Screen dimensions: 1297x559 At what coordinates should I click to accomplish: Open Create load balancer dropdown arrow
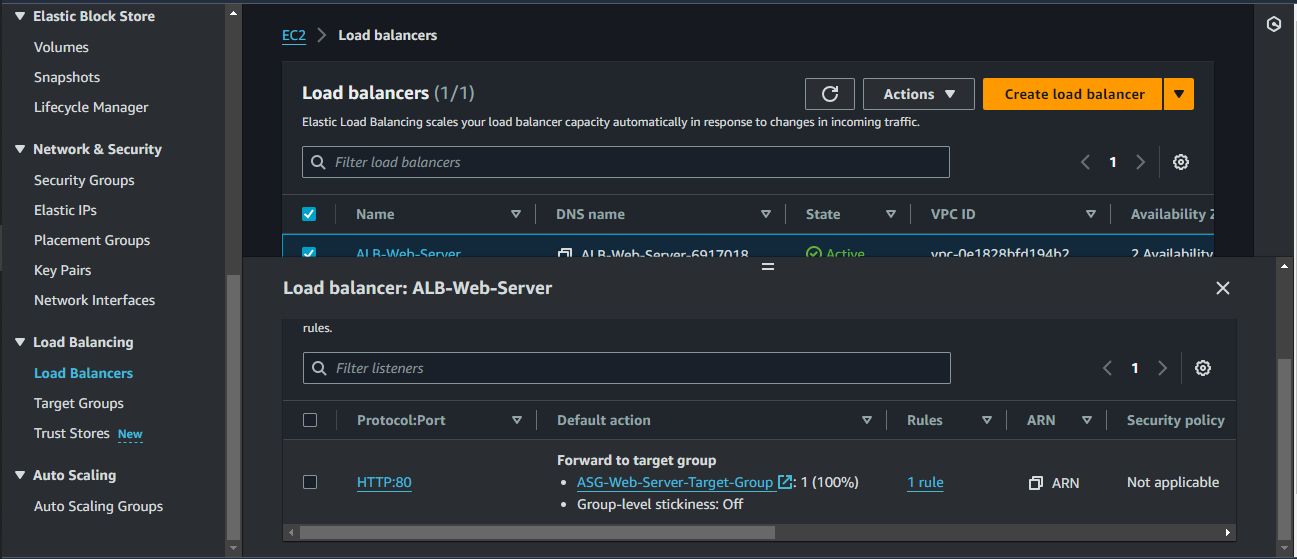1178,94
